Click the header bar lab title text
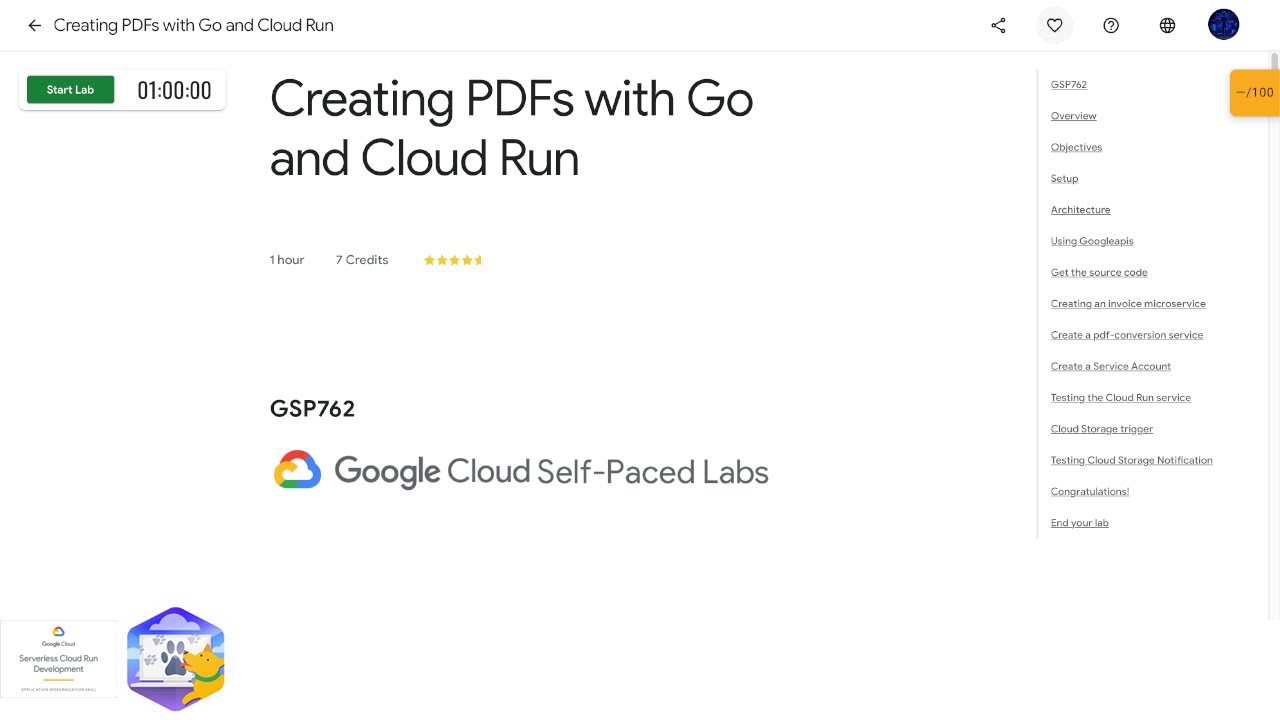This screenshot has height=720, width=1280. click(x=194, y=26)
